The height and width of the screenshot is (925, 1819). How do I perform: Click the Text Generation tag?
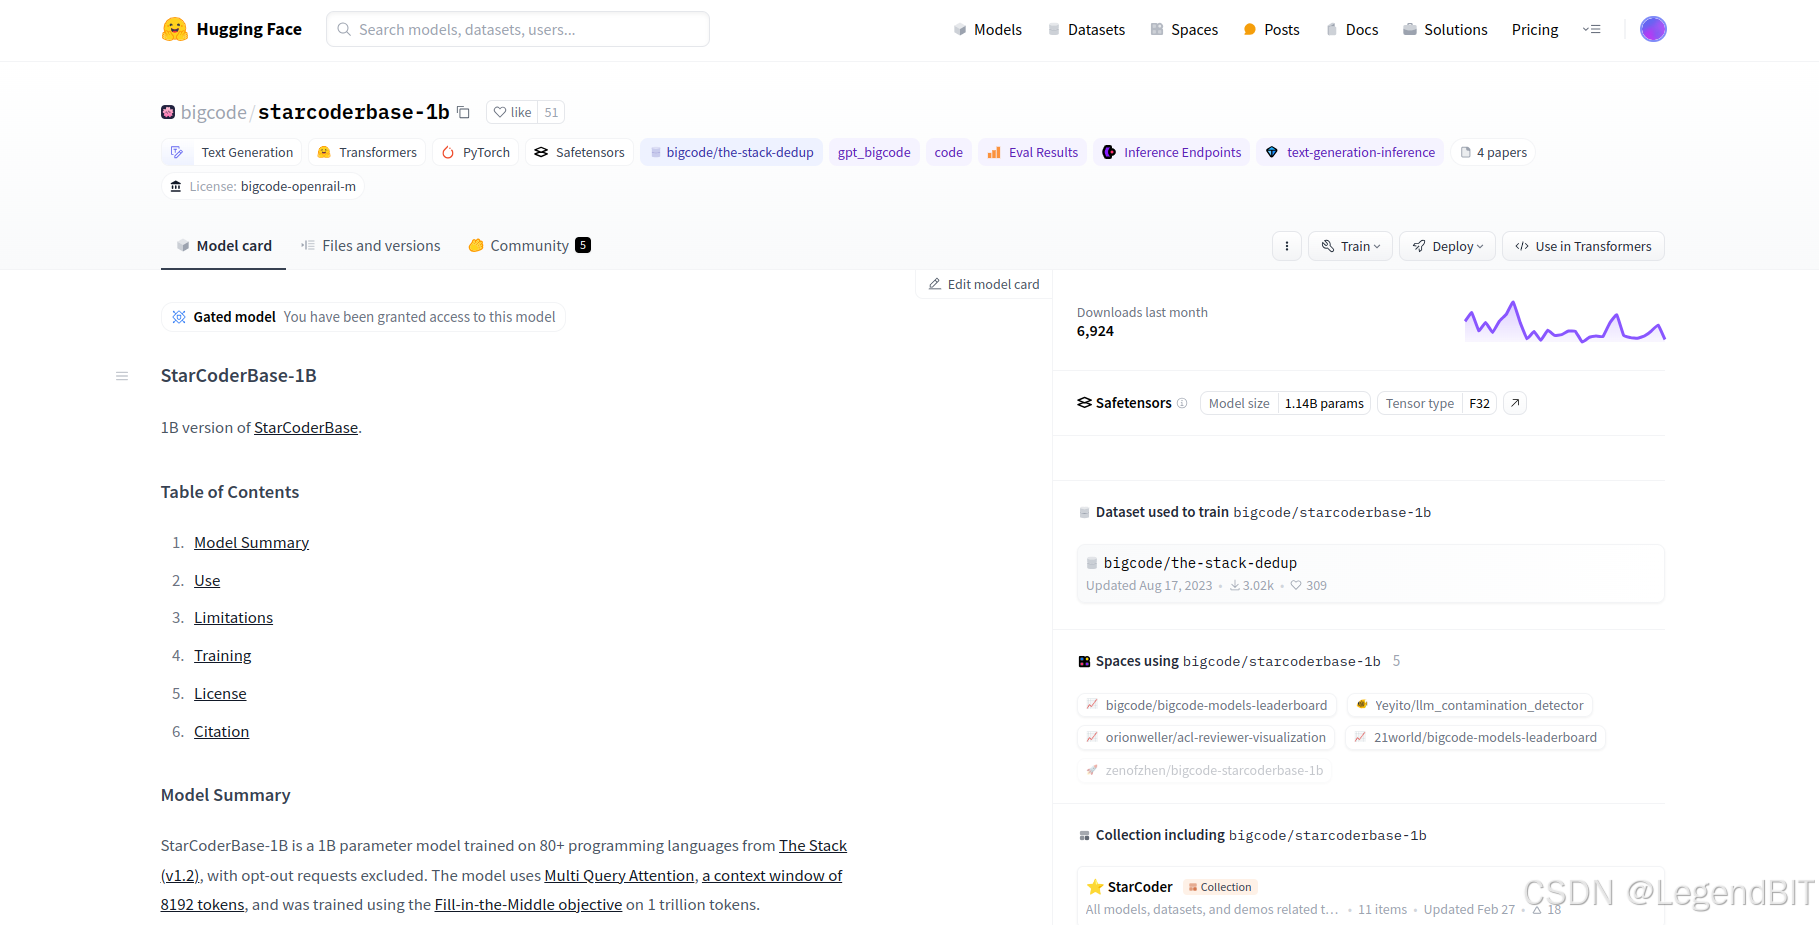coord(232,152)
